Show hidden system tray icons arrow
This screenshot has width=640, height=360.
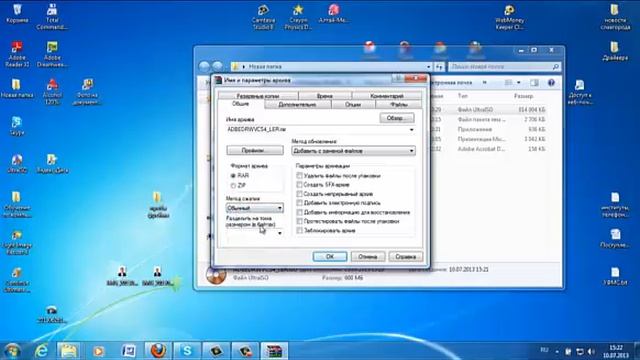(x=557, y=351)
